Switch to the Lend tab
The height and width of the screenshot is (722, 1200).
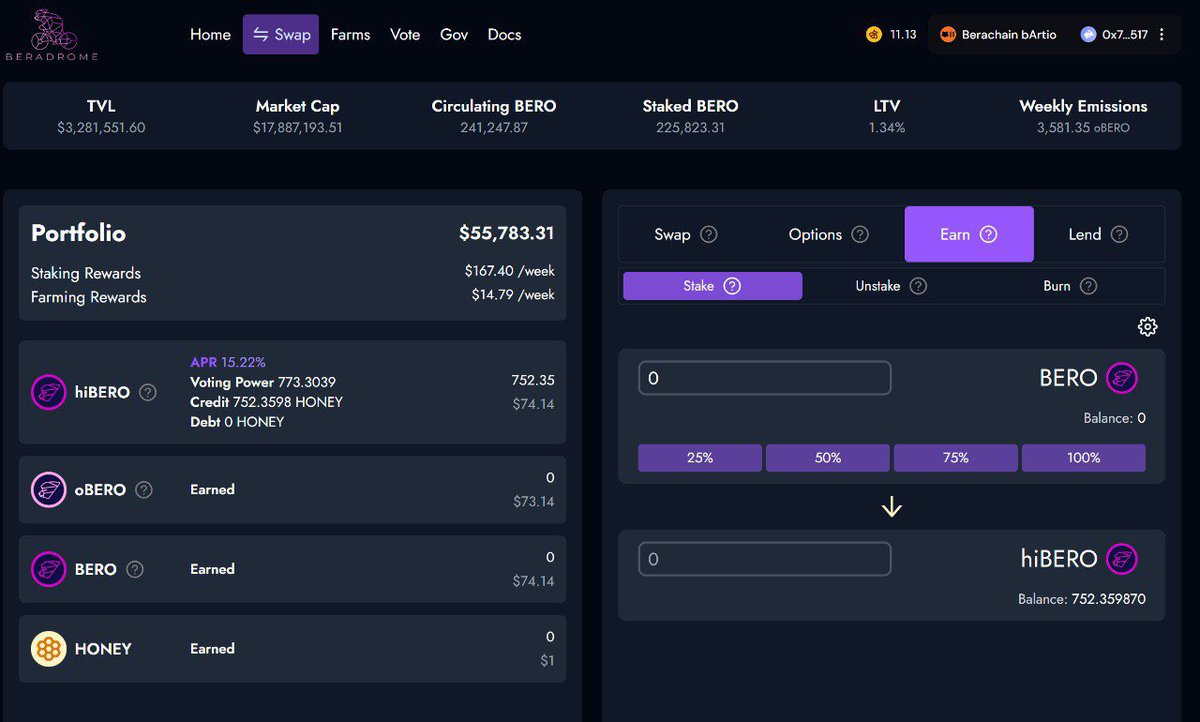[x=1098, y=234]
